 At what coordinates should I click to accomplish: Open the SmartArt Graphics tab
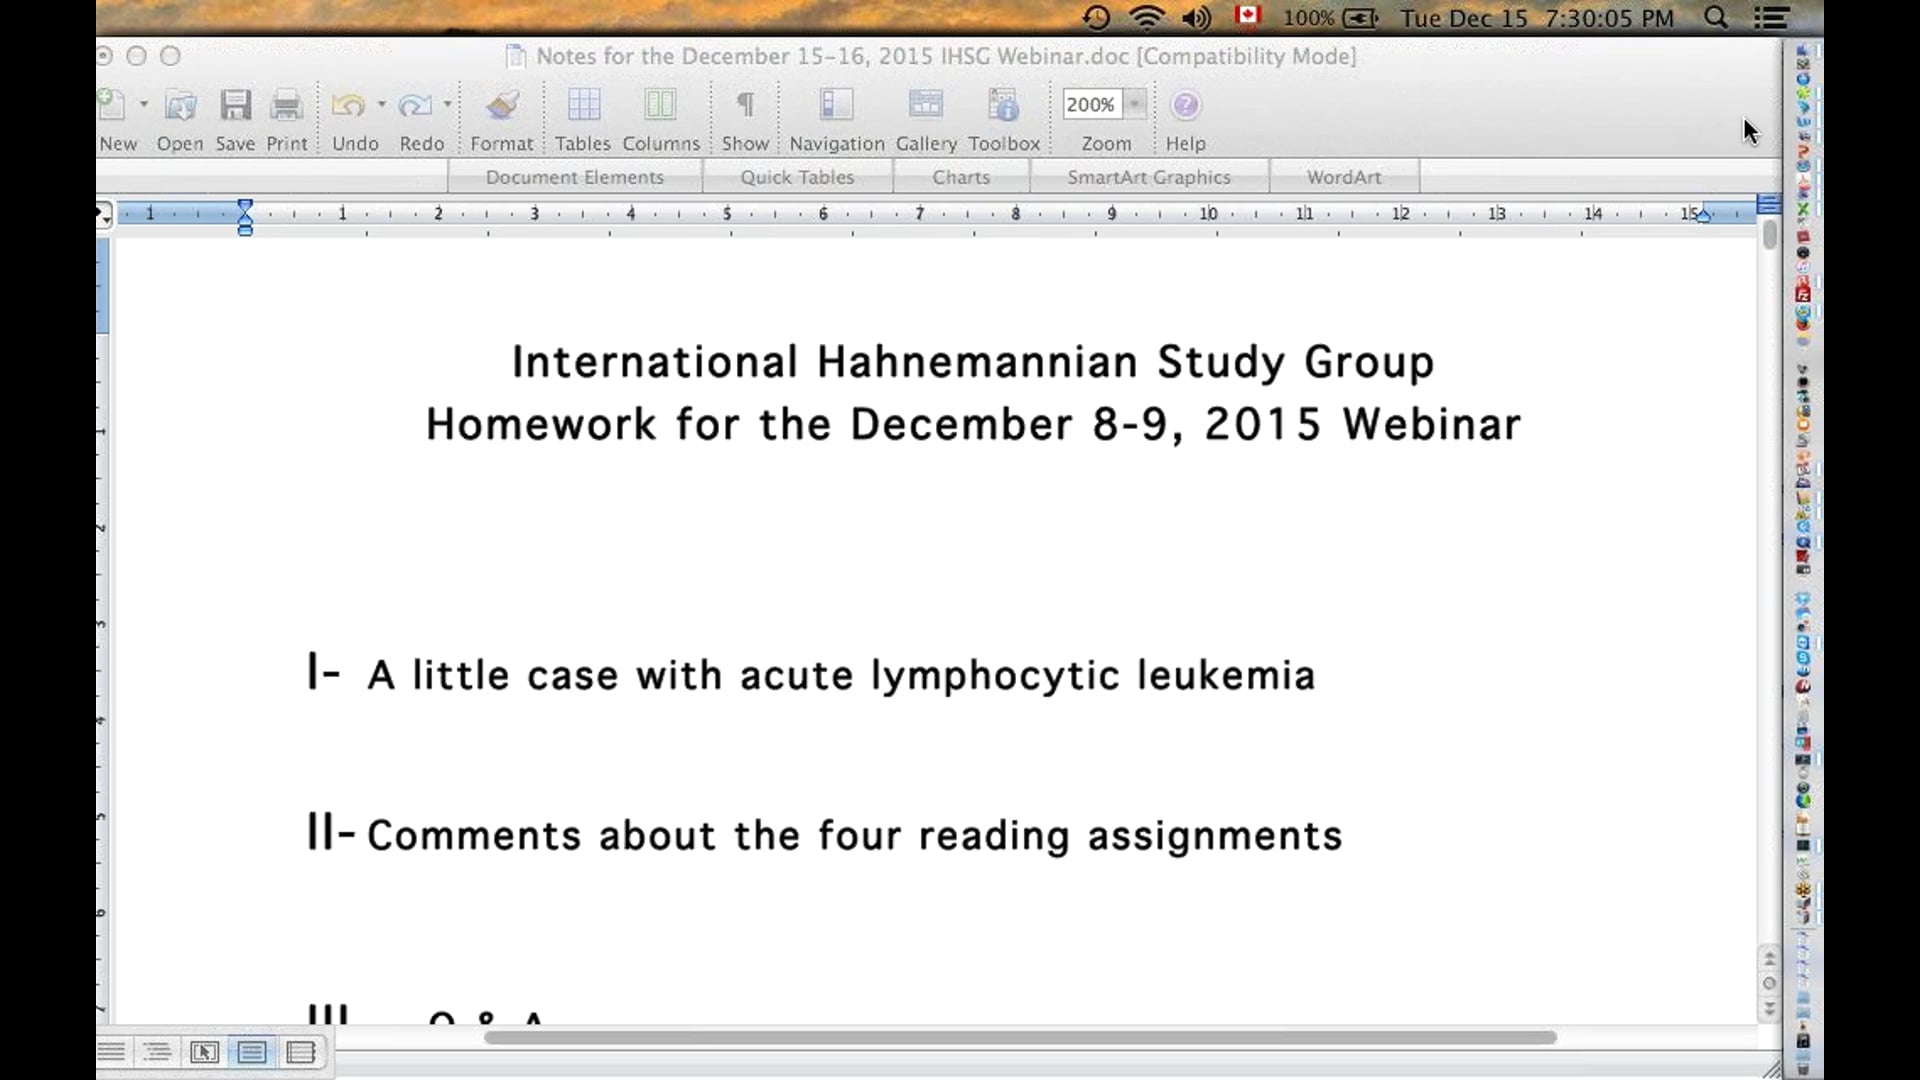[1149, 176]
